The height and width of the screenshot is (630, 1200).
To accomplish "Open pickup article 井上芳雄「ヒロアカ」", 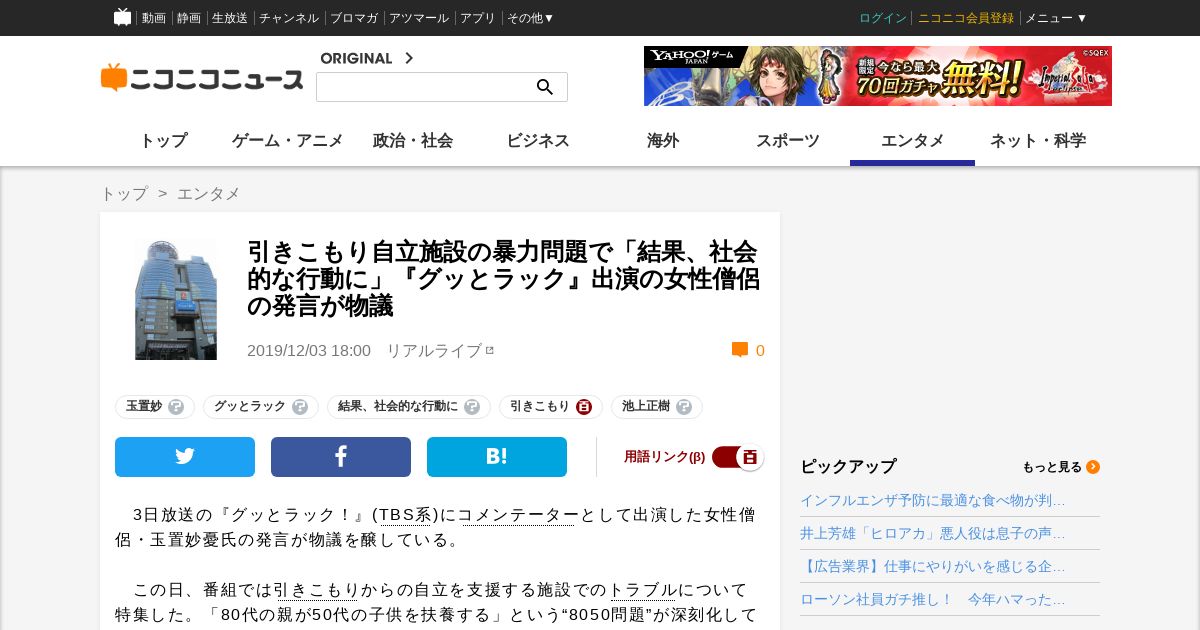I will coord(933,533).
